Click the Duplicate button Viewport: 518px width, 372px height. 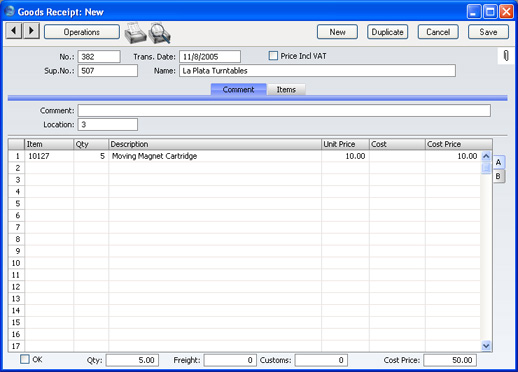(x=387, y=32)
